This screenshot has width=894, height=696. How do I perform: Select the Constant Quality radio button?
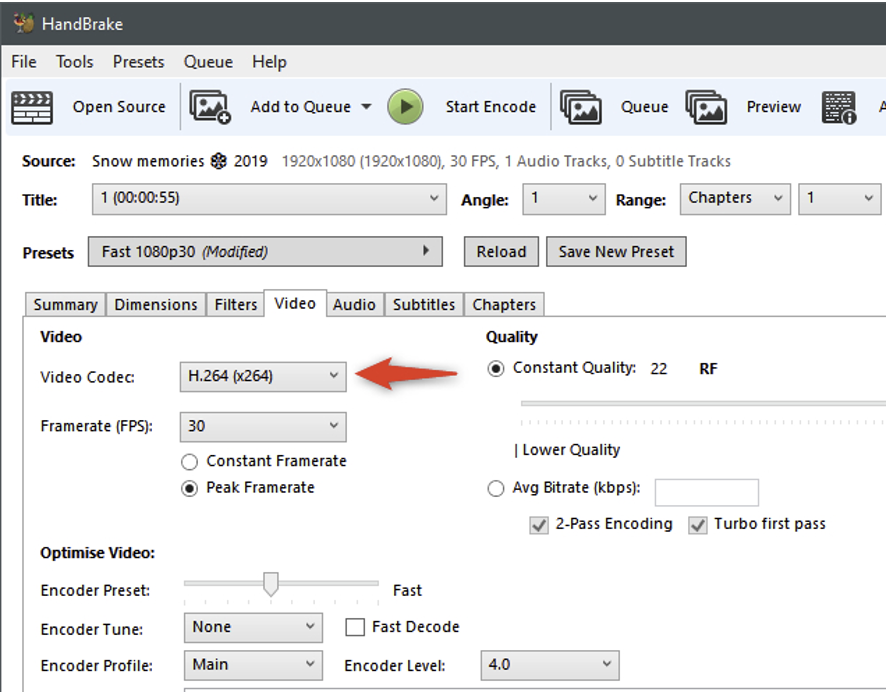[496, 369]
